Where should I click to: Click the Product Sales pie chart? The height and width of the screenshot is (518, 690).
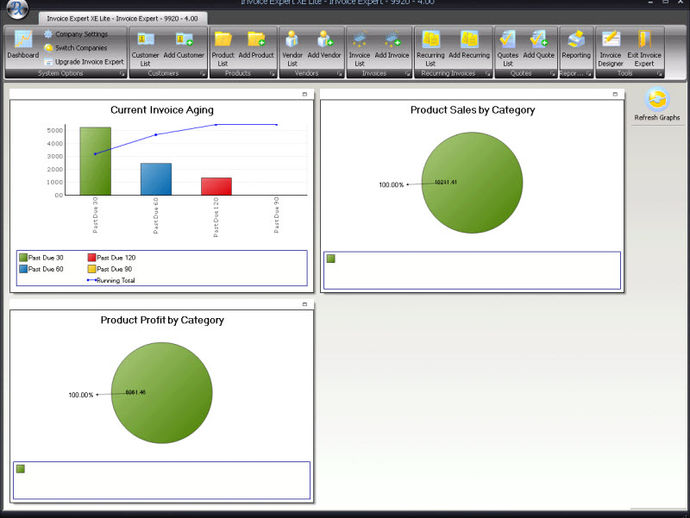(472, 183)
